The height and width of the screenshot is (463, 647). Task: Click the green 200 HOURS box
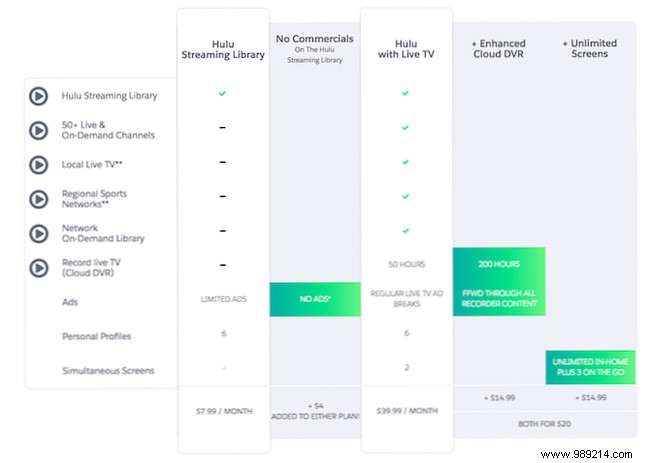499,282
